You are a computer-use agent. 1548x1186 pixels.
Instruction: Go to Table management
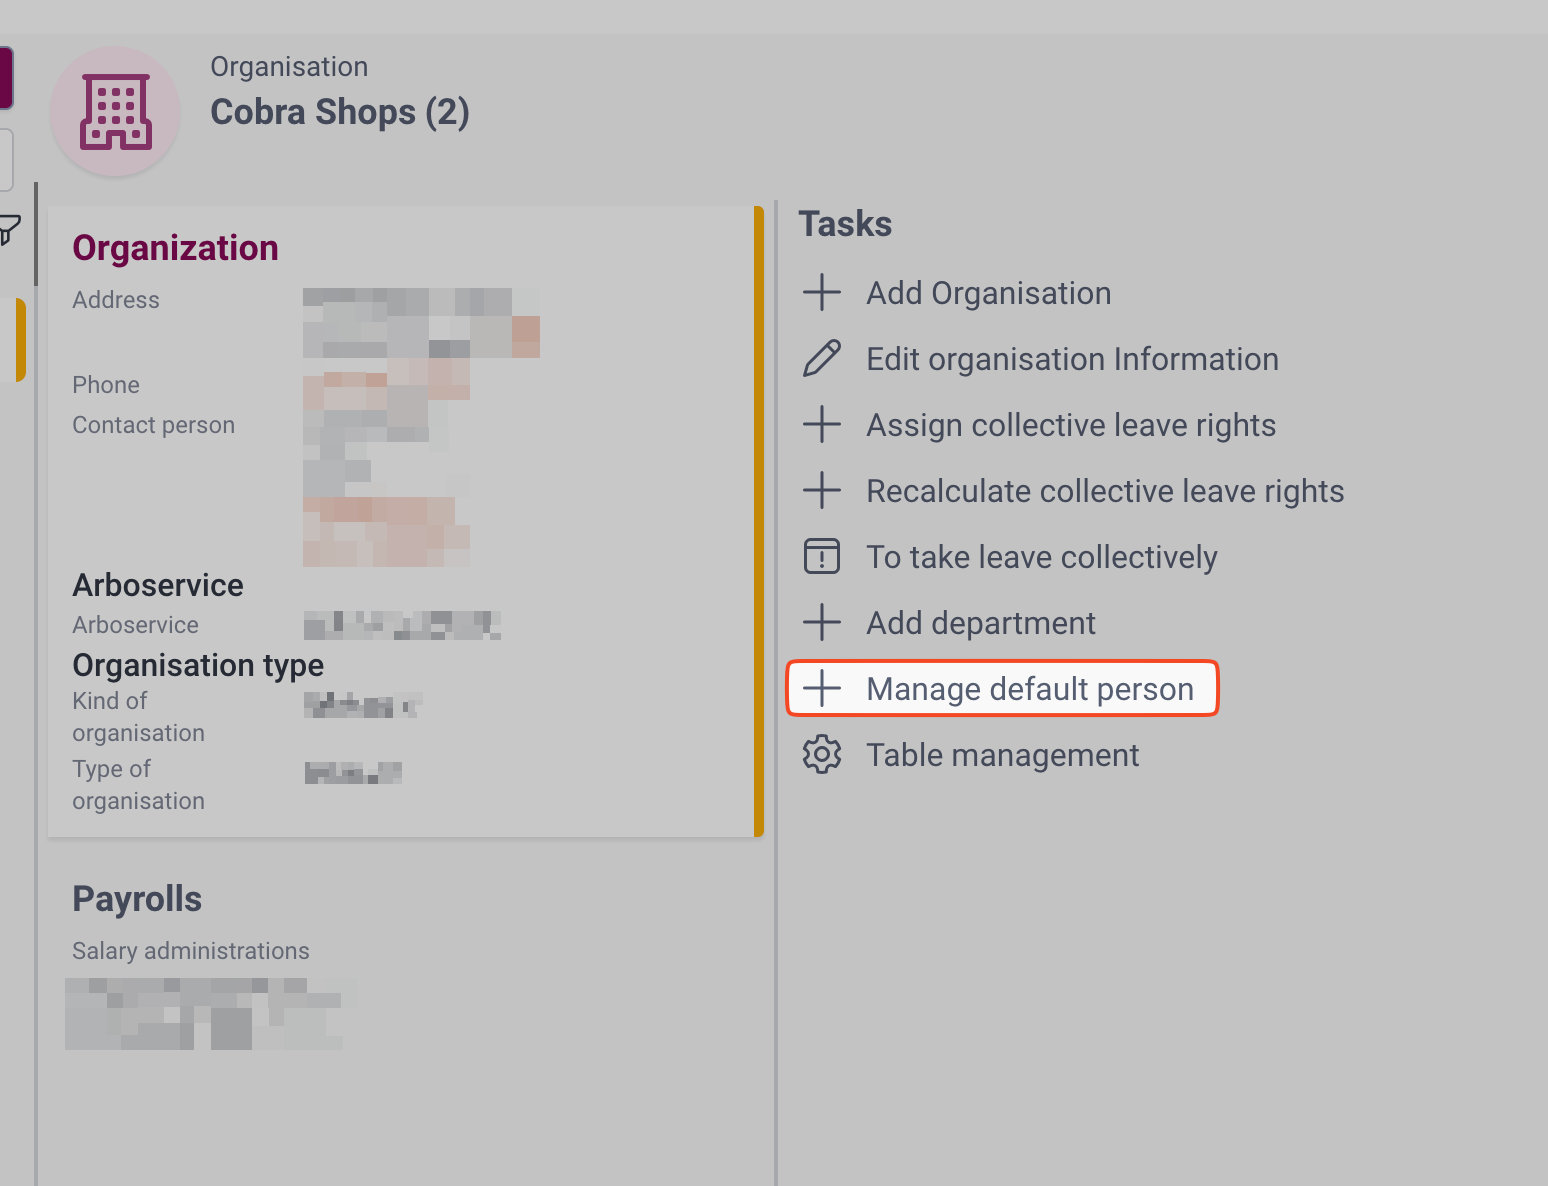[1002, 755]
